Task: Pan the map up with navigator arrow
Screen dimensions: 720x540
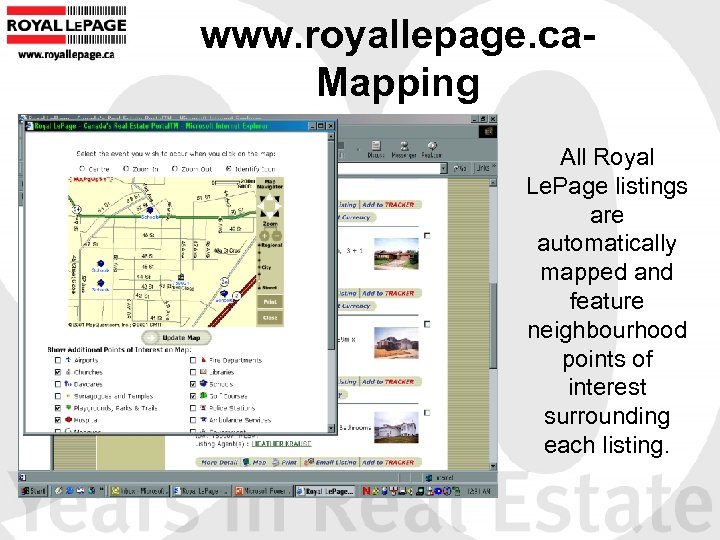Action: coord(270,197)
